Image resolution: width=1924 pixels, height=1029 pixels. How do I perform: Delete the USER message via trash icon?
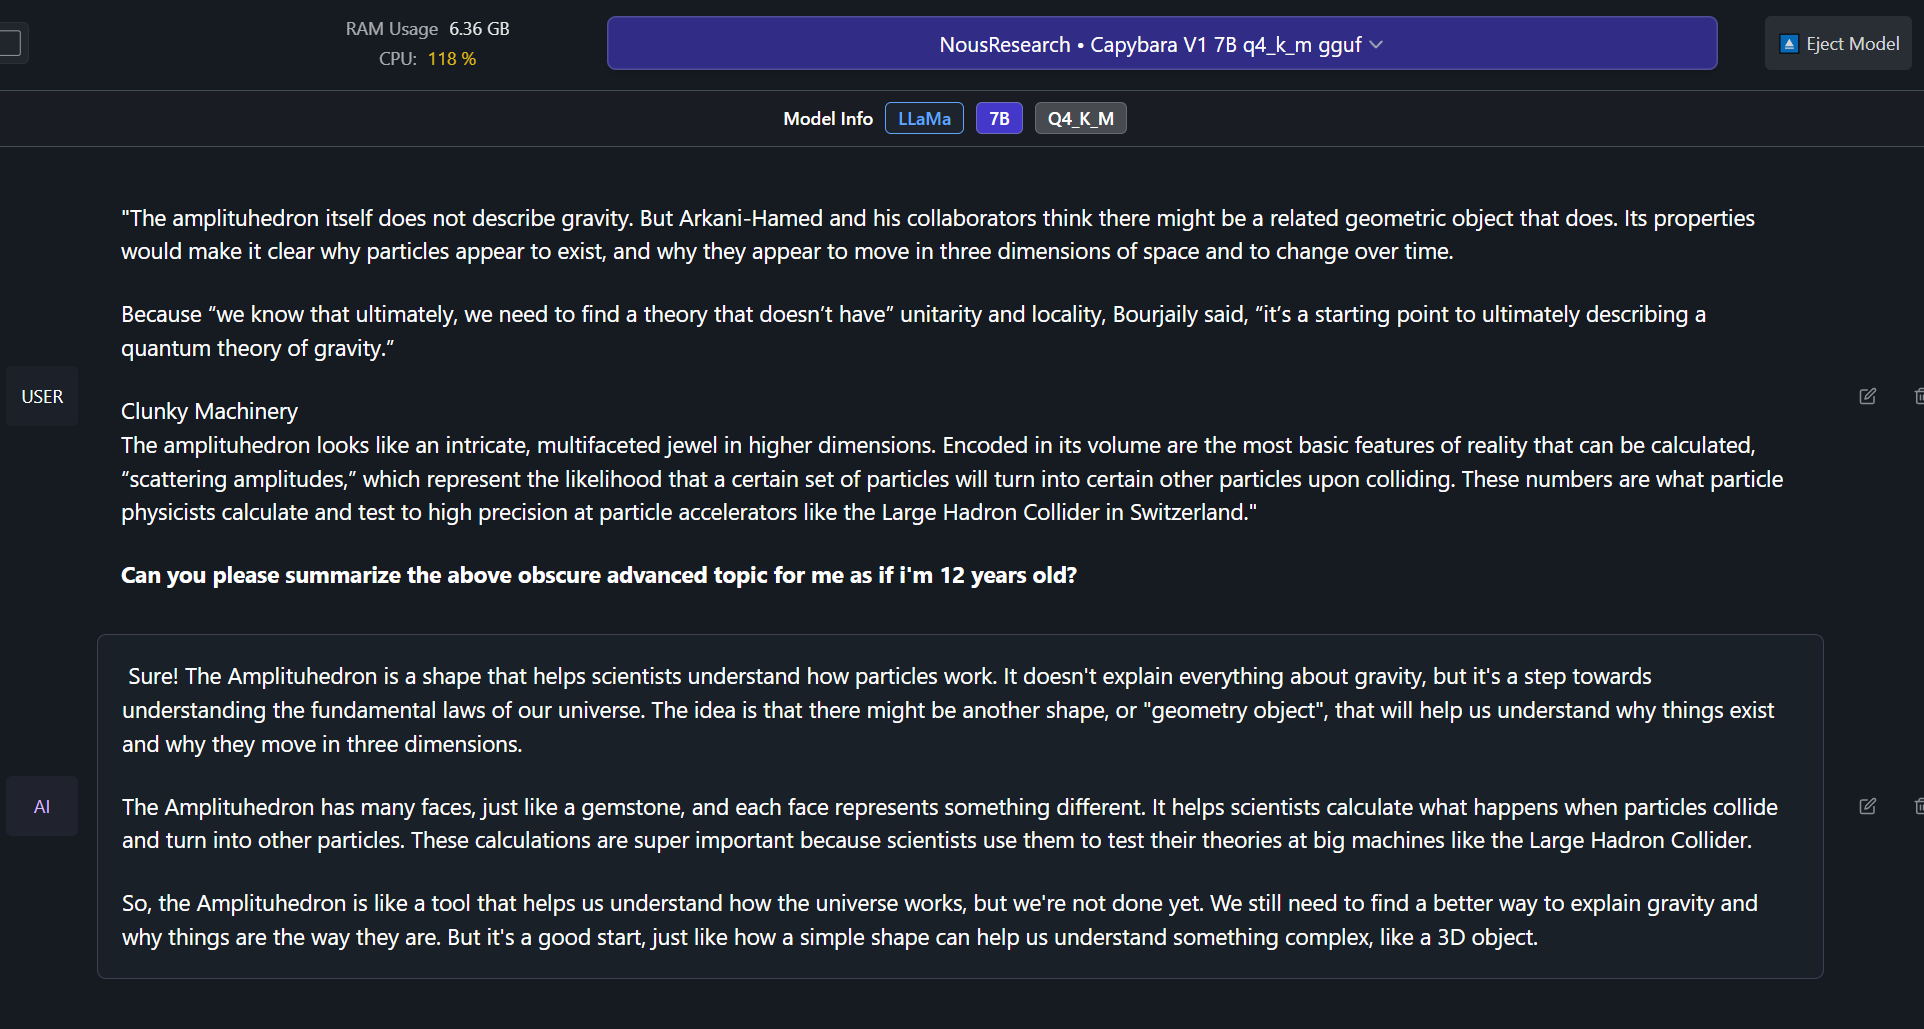pos(1919,396)
